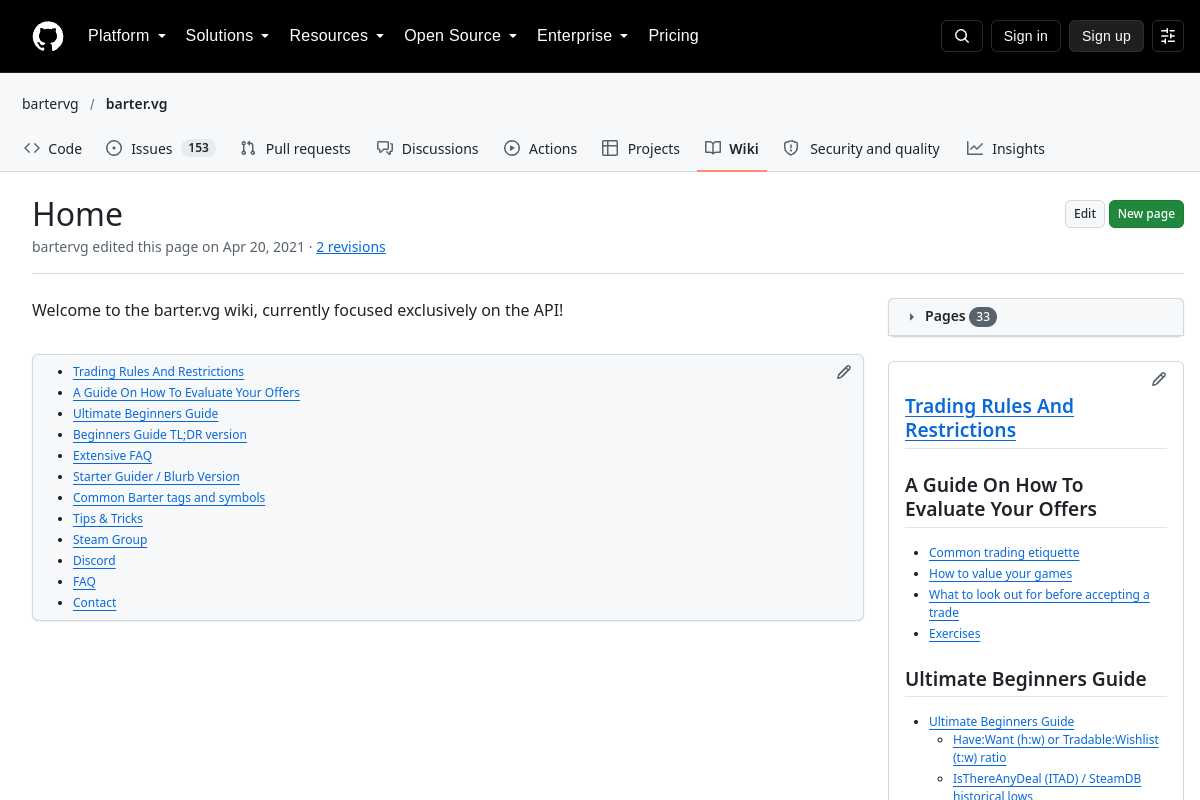Screen dimensions: 1200x800
Task: Click the New page button
Action: [1146, 214]
